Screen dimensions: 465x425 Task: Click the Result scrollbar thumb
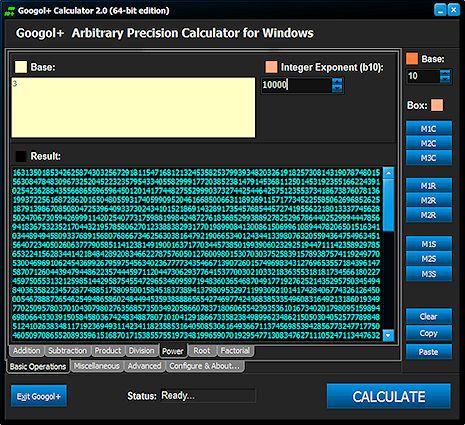pos(388,205)
